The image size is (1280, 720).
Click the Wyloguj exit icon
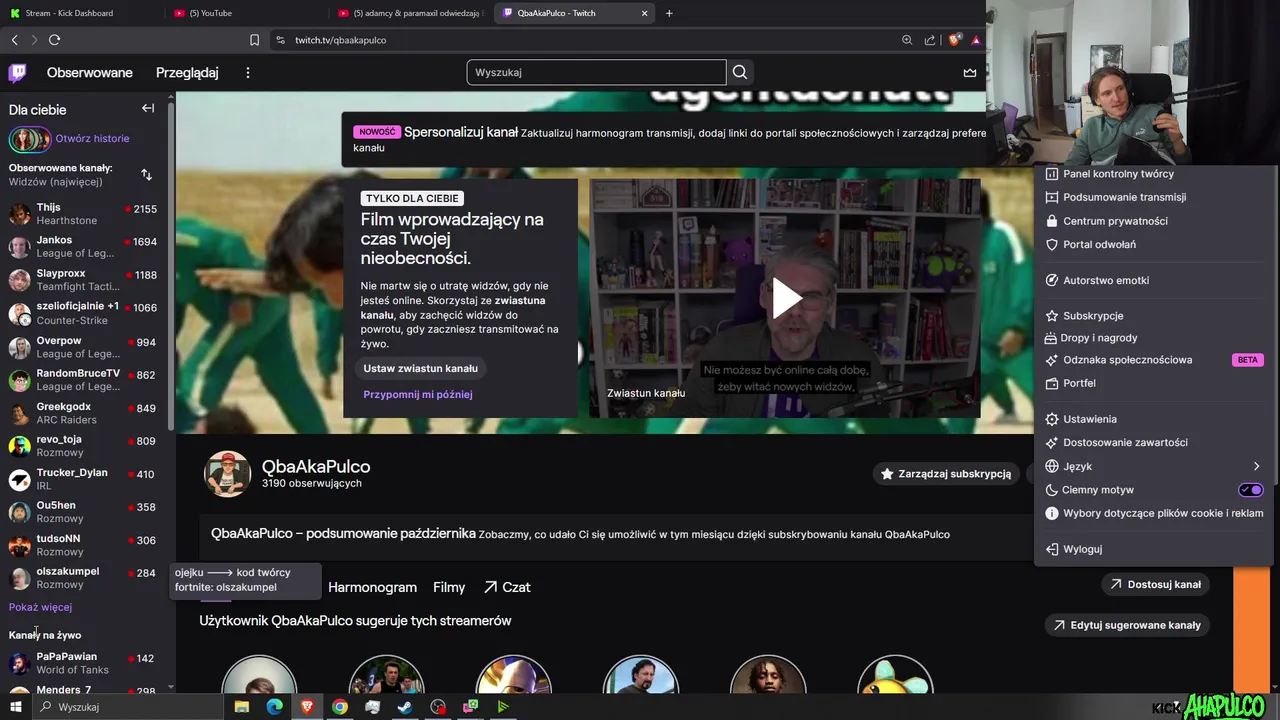click(1051, 549)
